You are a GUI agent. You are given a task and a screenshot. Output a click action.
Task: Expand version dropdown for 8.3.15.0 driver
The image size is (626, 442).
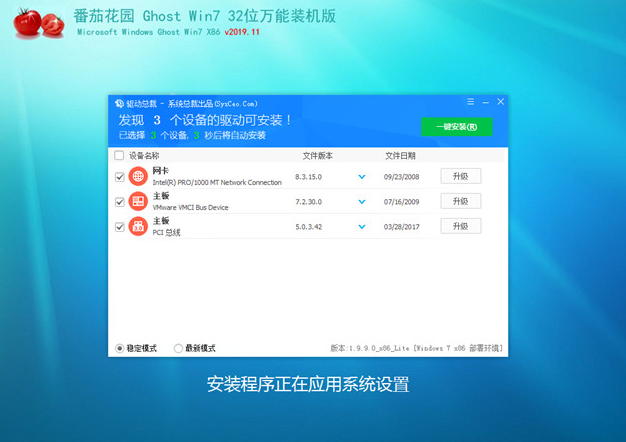click(x=362, y=176)
